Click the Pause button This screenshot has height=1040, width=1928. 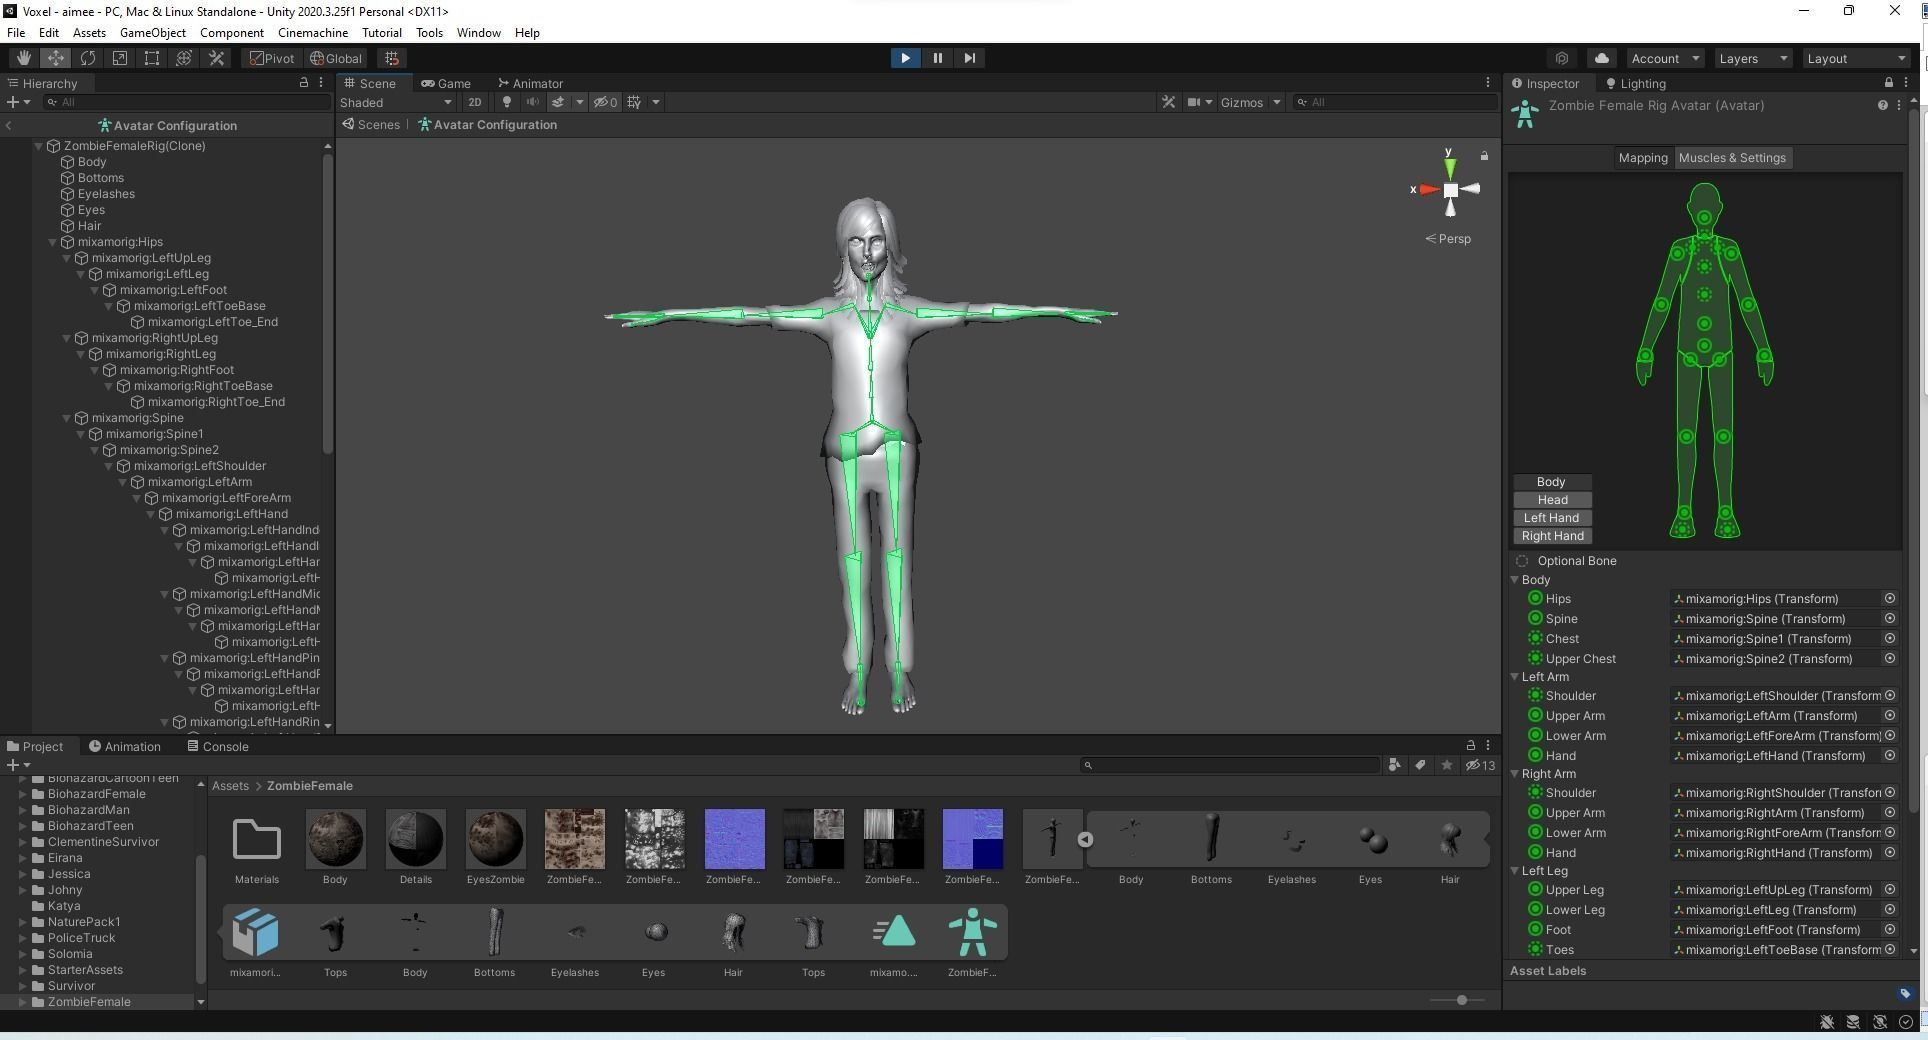937,58
